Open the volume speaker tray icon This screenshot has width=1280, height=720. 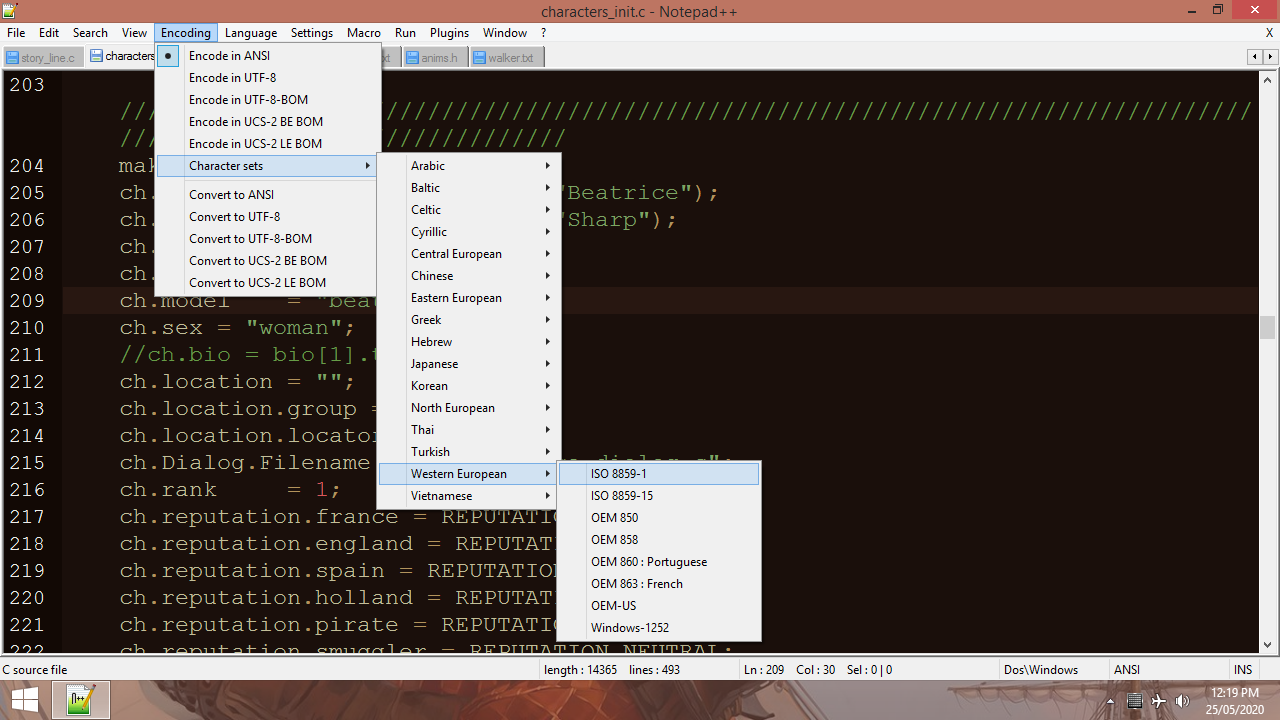point(1182,701)
